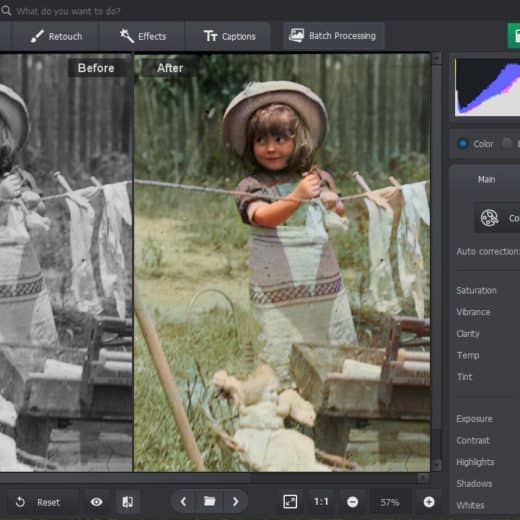Toggle the eye preview original icon

(97, 502)
